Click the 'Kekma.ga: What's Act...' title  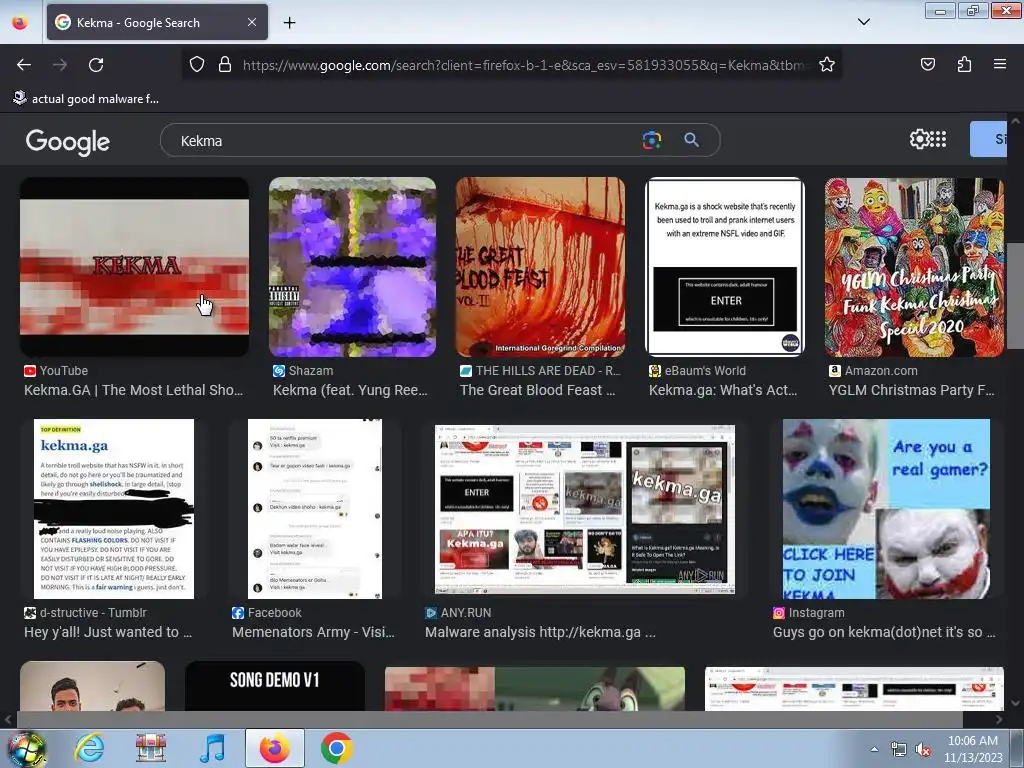pyautogui.click(x=723, y=390)
